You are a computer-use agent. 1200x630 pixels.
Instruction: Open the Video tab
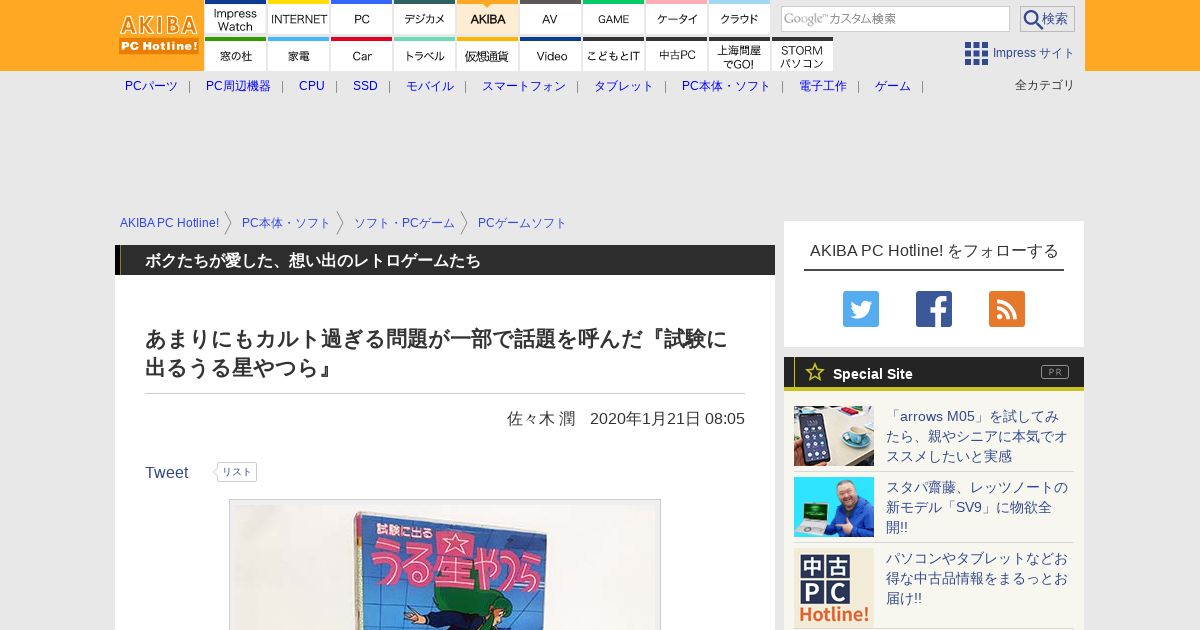pos(551,55)
